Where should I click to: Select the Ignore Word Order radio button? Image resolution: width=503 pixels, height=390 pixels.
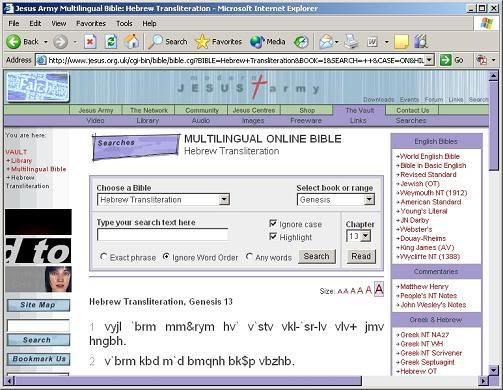point(166,257)
